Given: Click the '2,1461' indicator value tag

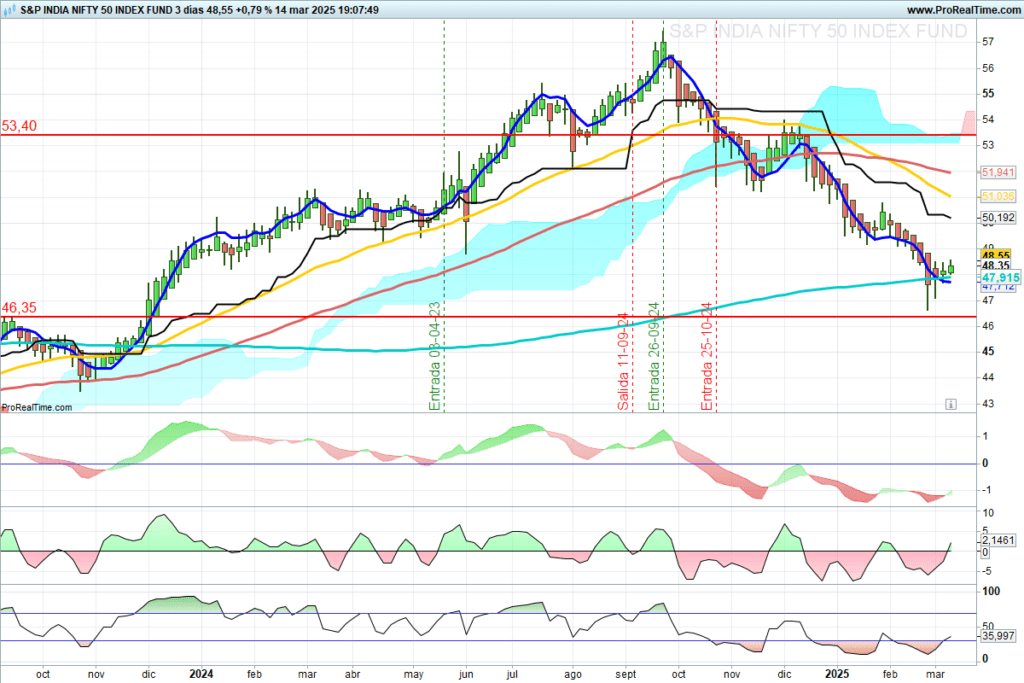Looking at the screenshot, I should click(998, 540).
